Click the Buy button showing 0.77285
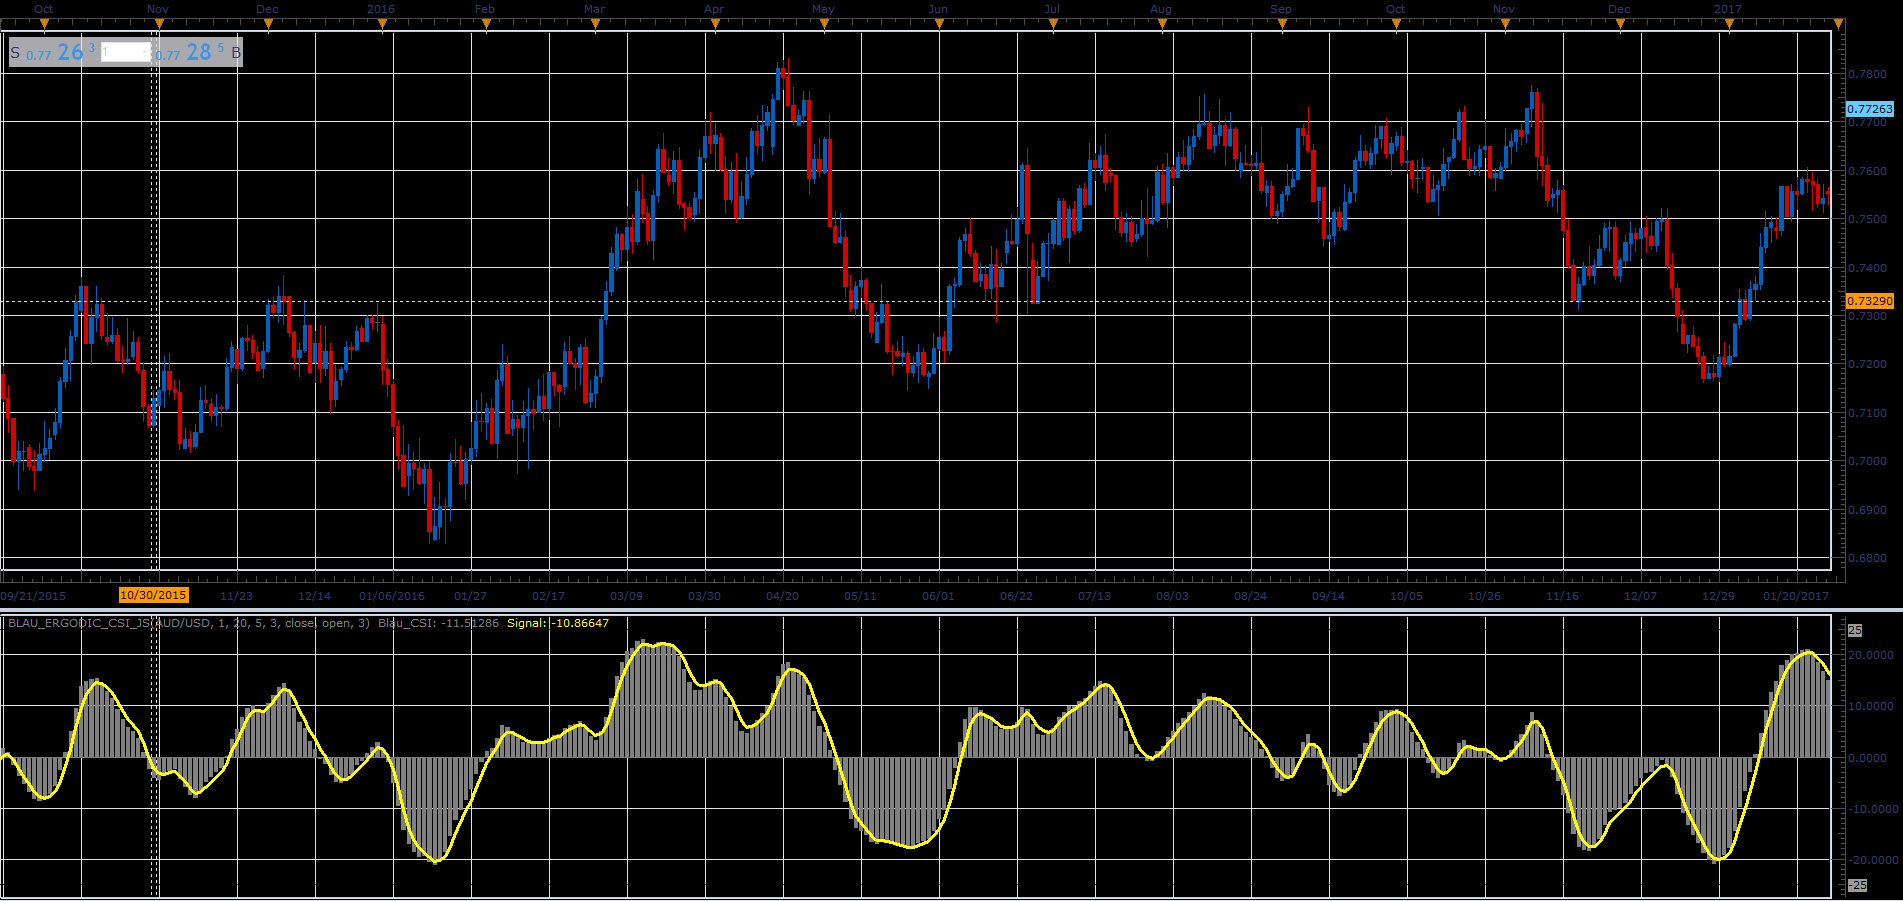Screen dimensions: 1903x901 coord(198,52)
